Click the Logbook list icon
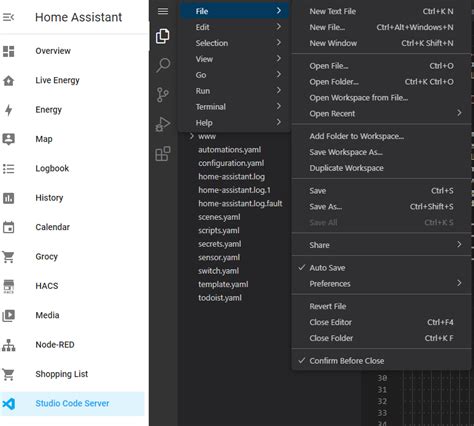This screenshot has width=474, height=426. point(8,169)
